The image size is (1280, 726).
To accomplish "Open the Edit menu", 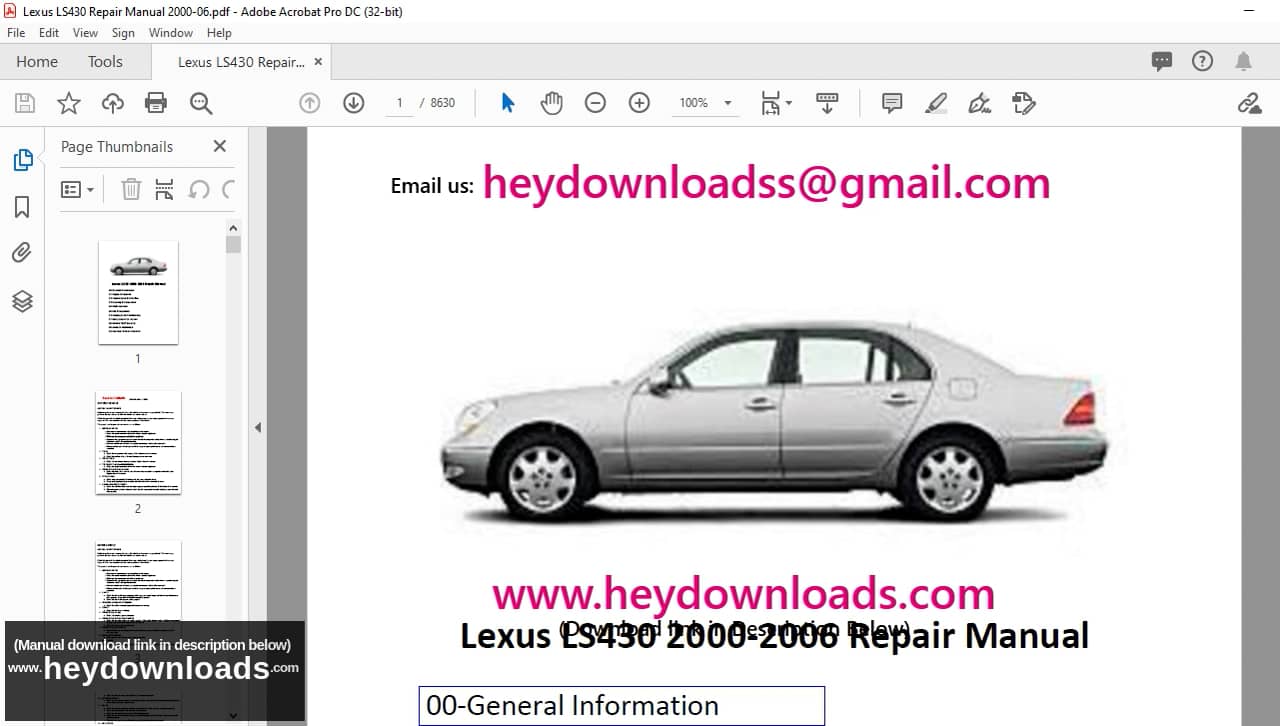I will click(x=49, y=33).
